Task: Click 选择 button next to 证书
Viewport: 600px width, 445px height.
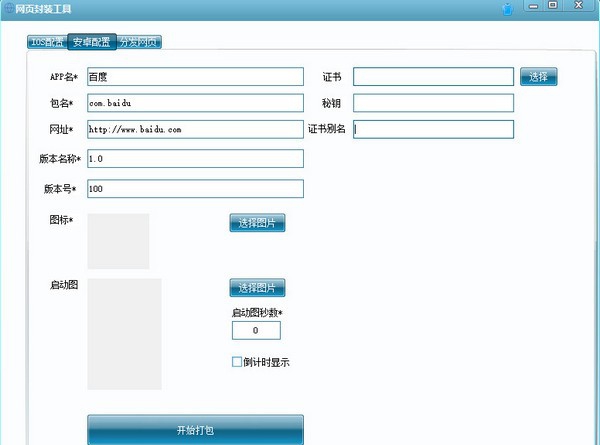Action: click(538, 77)
